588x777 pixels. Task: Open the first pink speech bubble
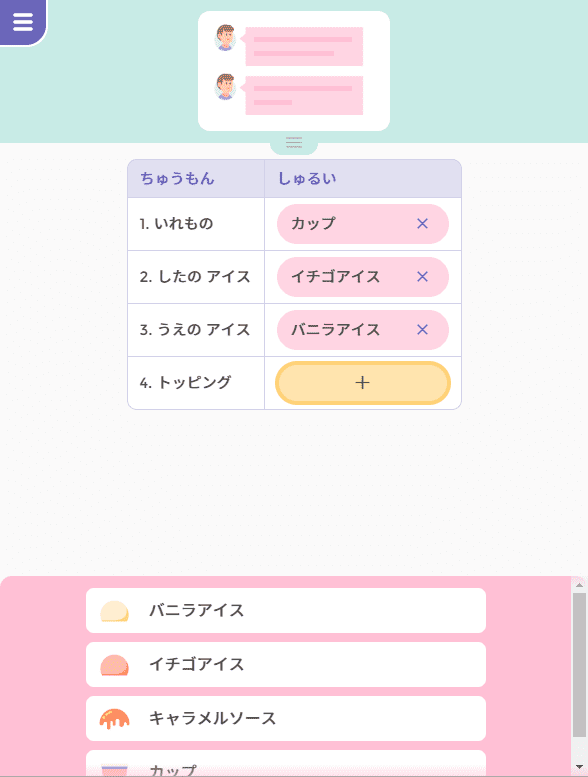tap(304, 47)
